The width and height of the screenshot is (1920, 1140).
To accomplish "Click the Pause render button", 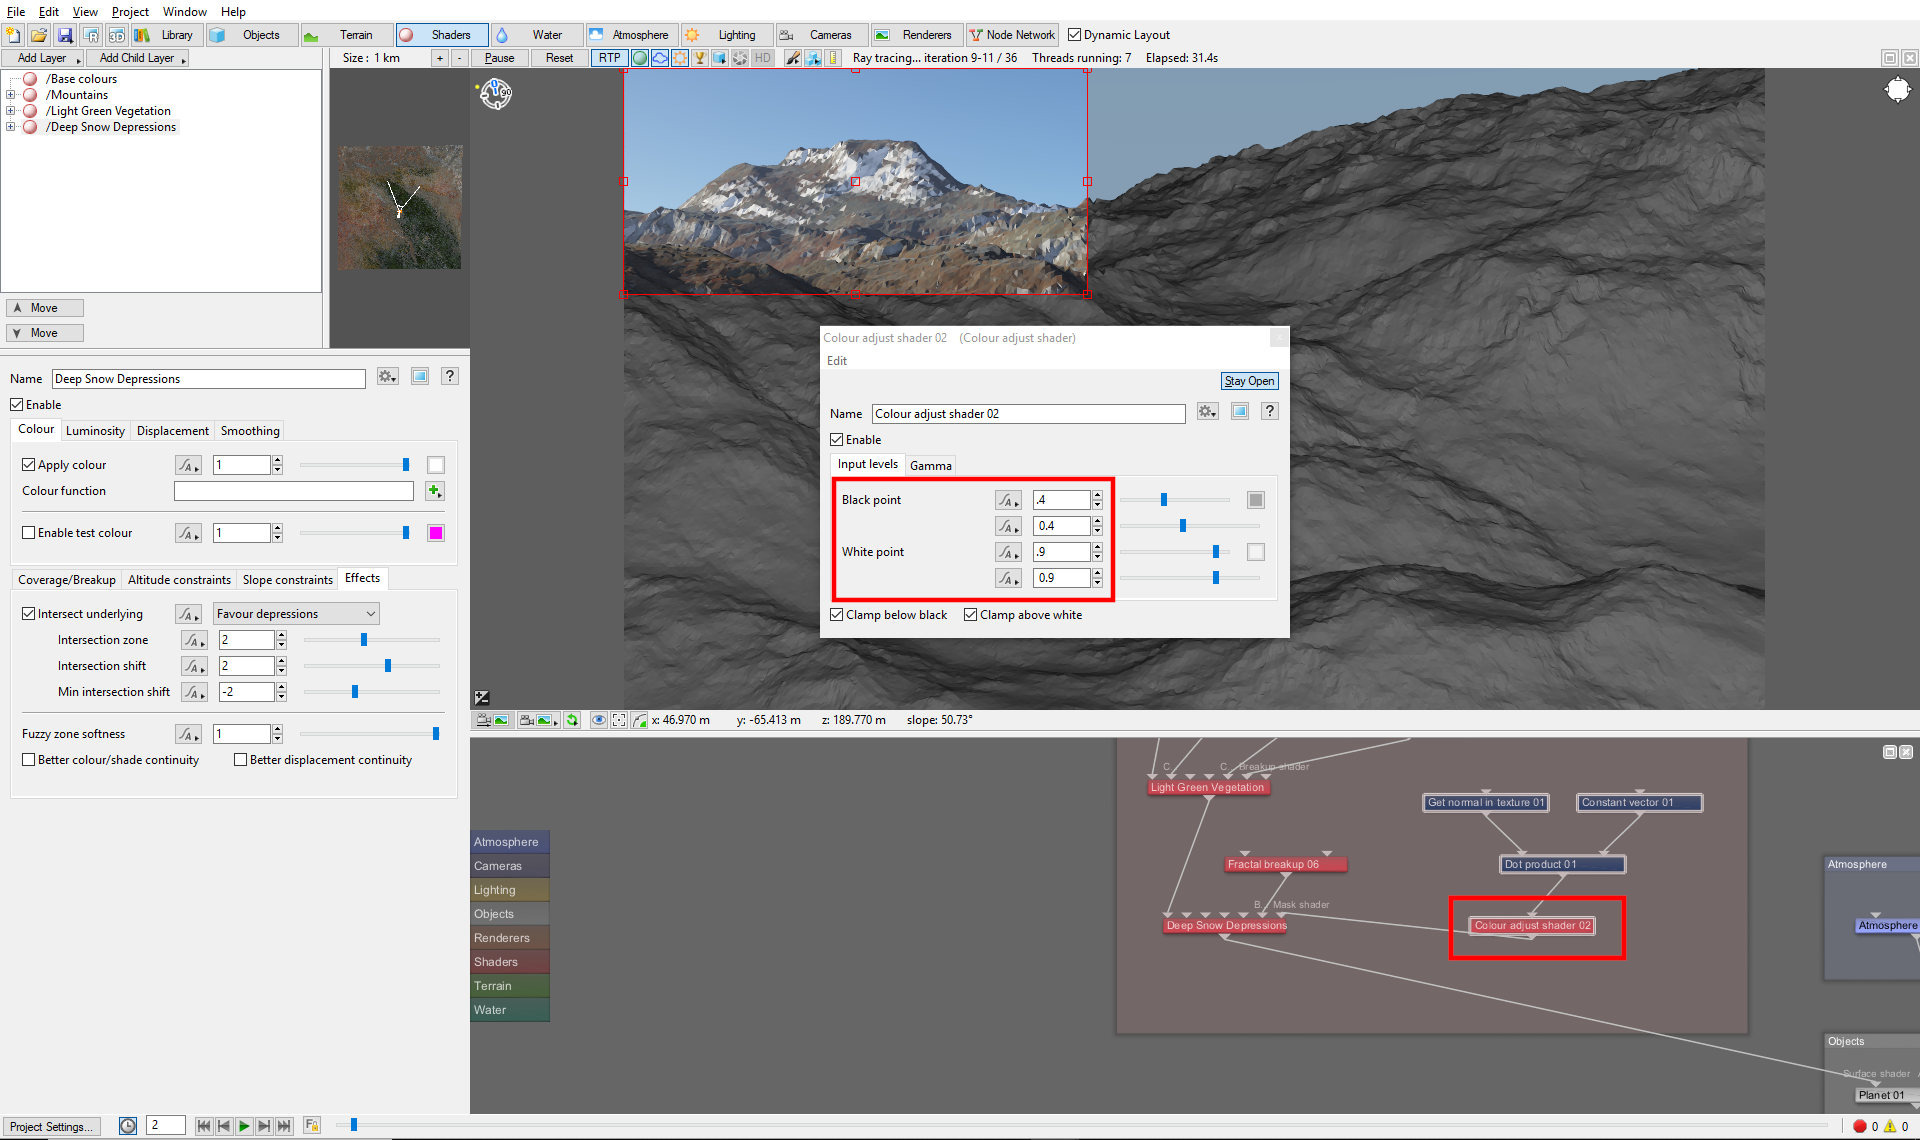I will click(499, 58).
